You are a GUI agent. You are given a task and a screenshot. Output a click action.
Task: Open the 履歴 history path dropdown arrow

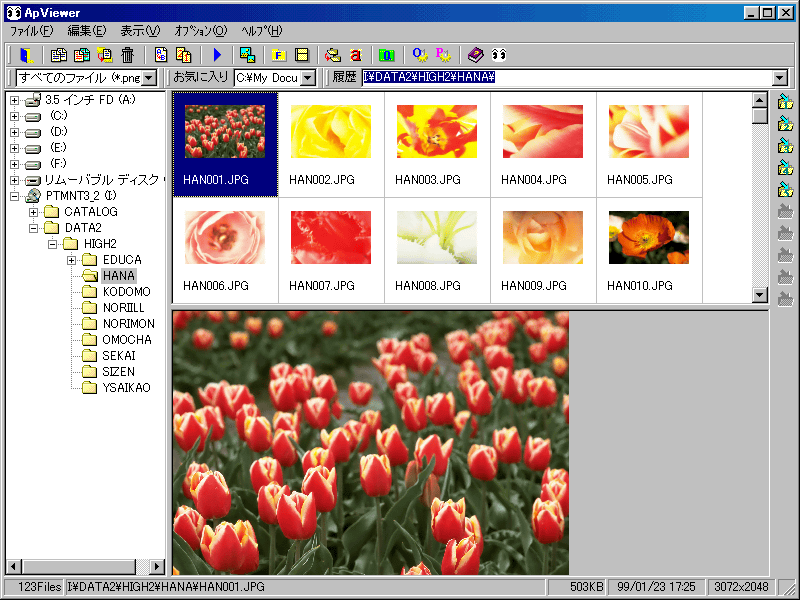point(780,78)
